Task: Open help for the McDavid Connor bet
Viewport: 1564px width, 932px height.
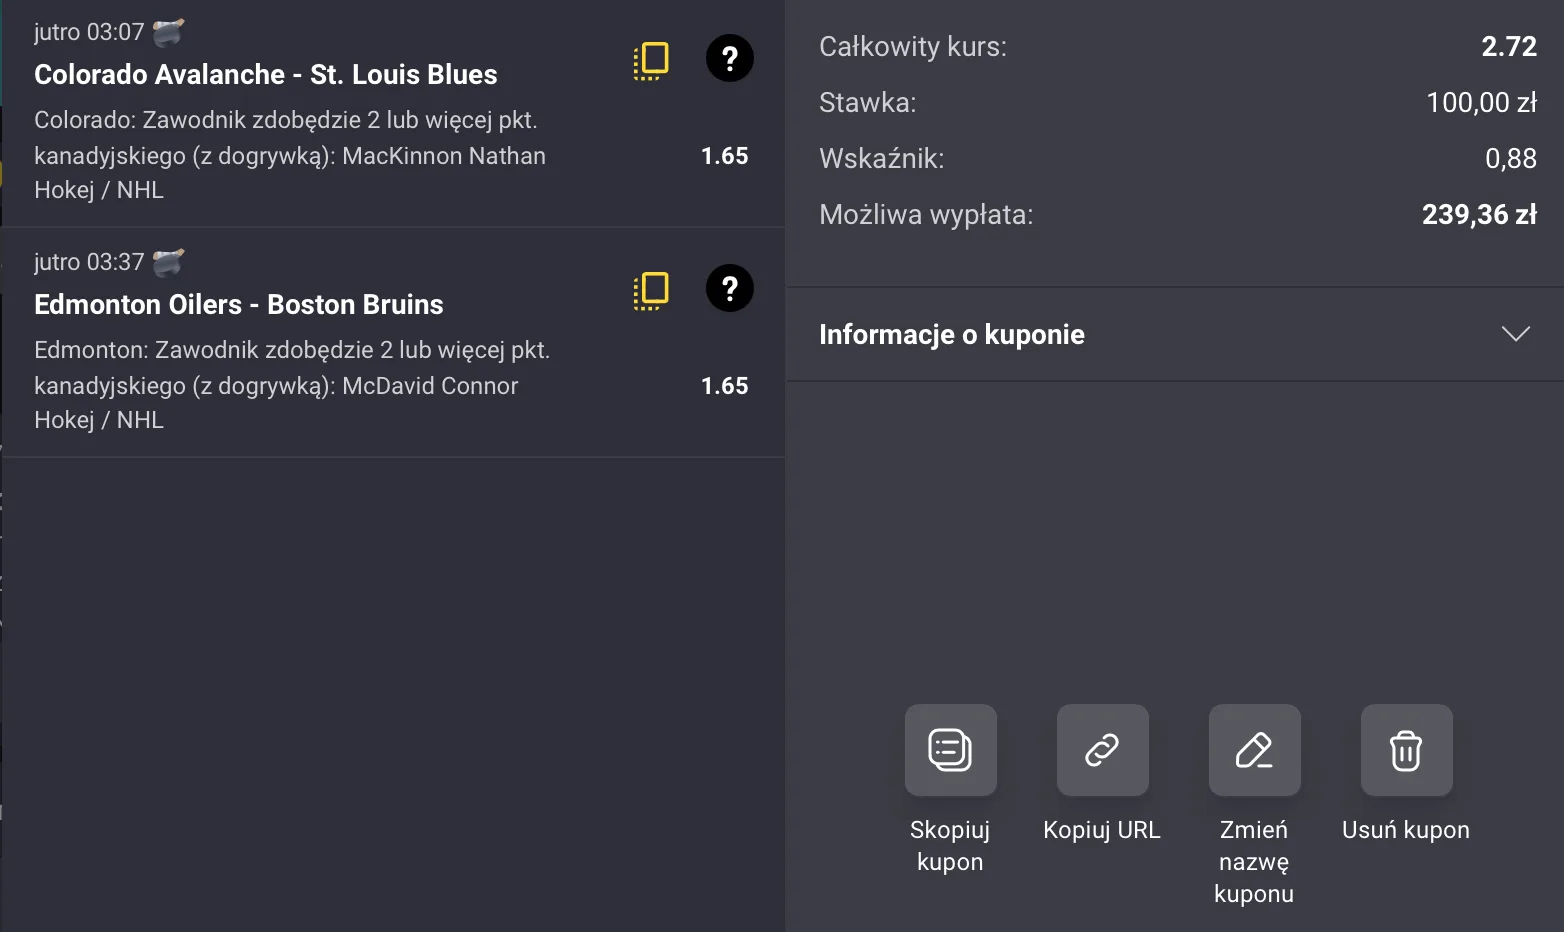Action: [x=730, y=288]
